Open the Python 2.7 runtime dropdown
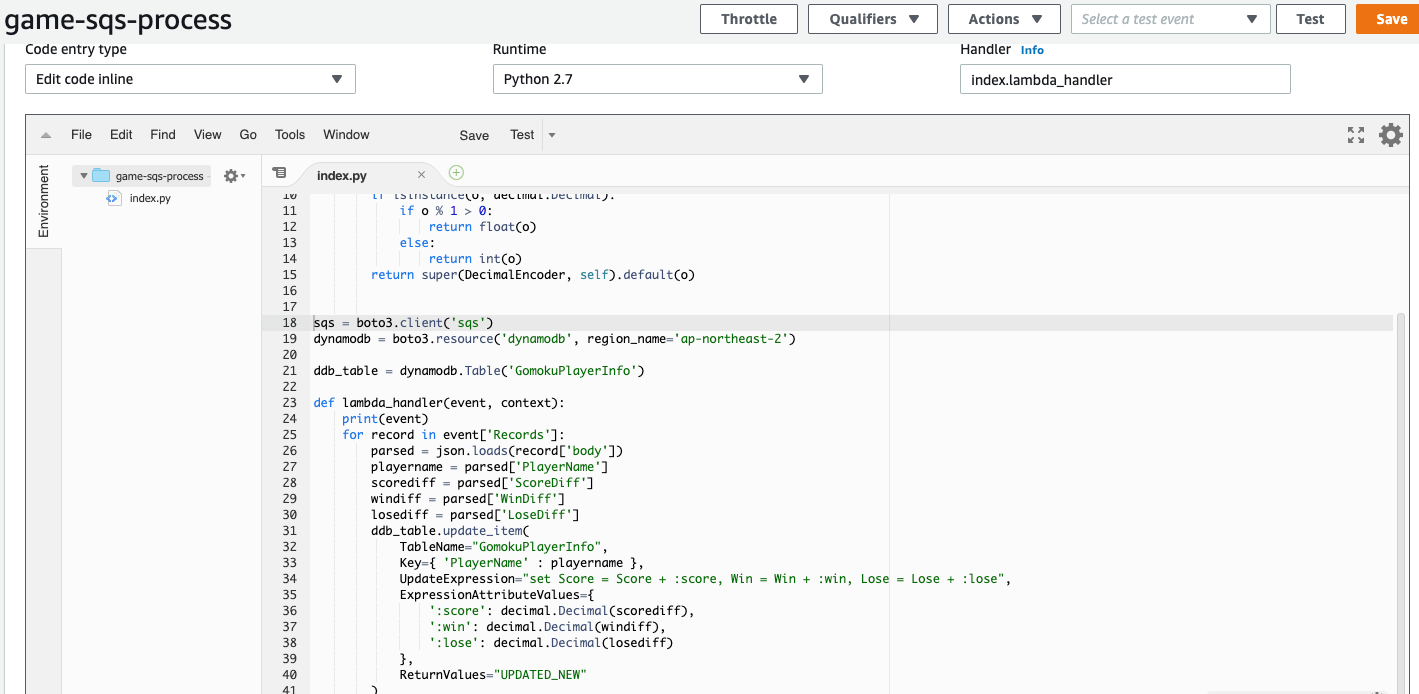 point(657,78)
